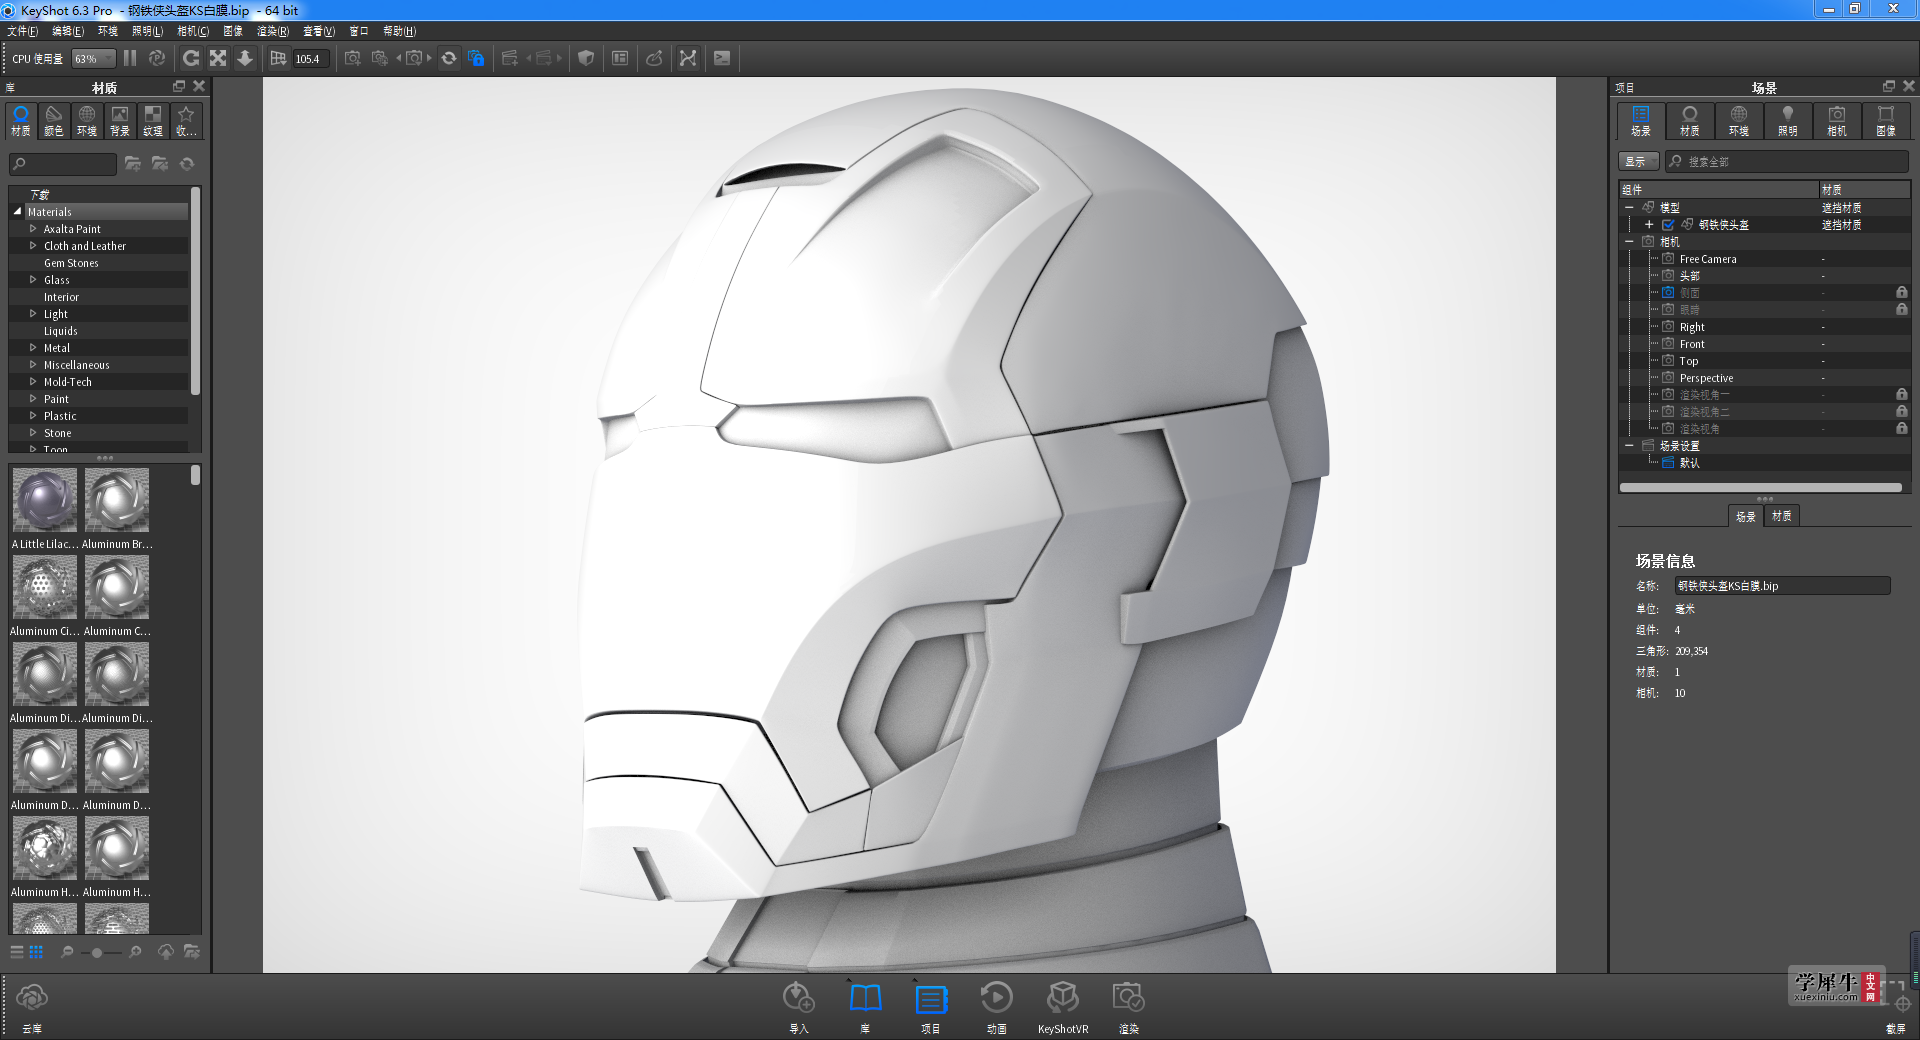Open the 显示 display dropdown
1920x1040 pixels.
coord(1638,161)
